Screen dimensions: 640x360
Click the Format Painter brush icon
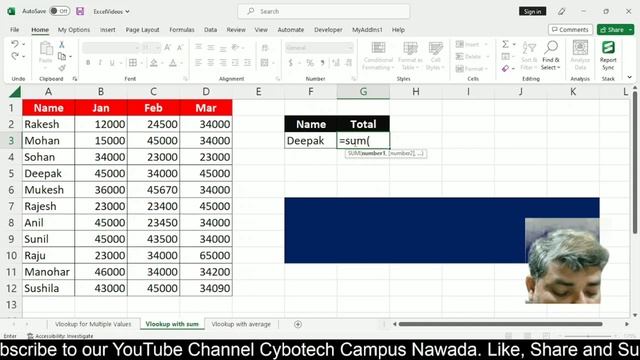click(x=62, y=68)
